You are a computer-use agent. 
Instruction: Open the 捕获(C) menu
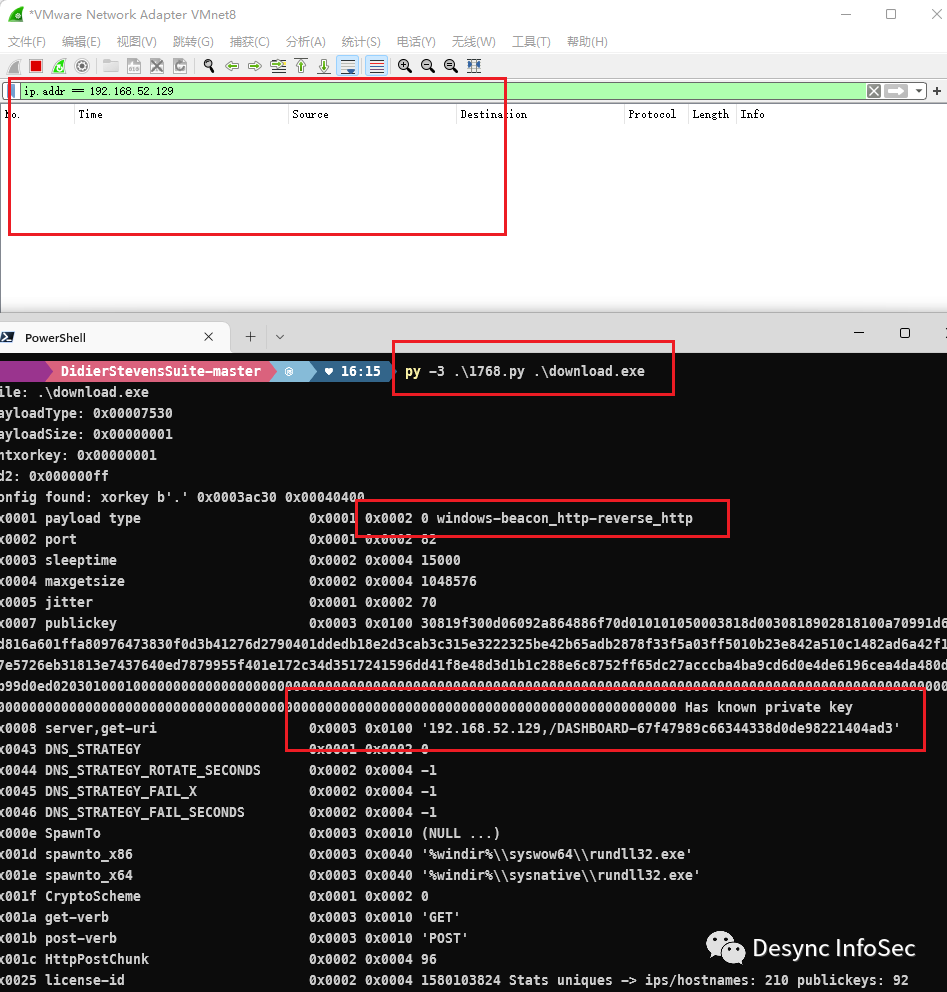(x=249, y=42)
